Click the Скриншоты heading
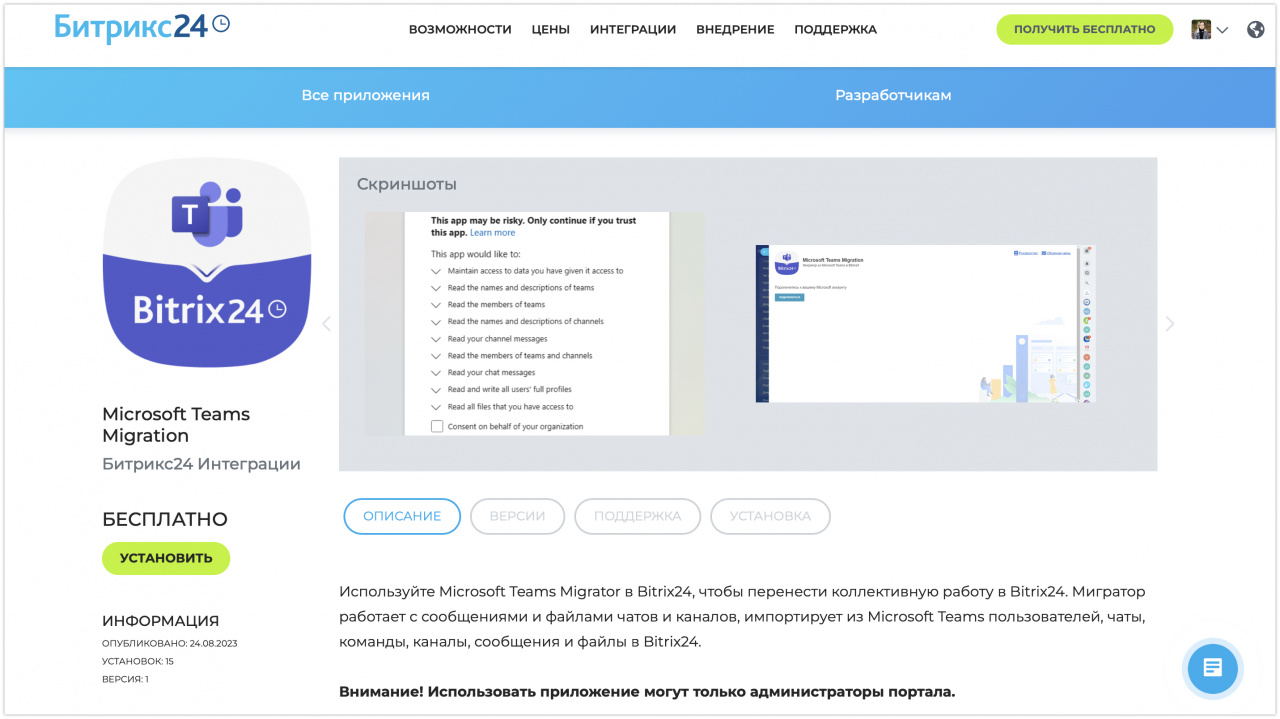 [x=407, y=185]
